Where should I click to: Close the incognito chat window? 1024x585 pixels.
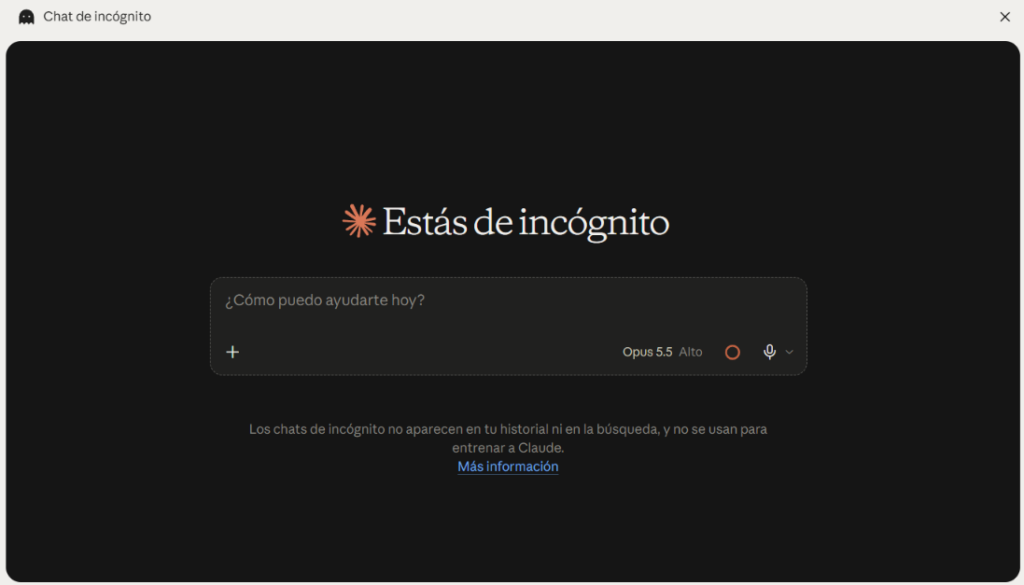1004,17
